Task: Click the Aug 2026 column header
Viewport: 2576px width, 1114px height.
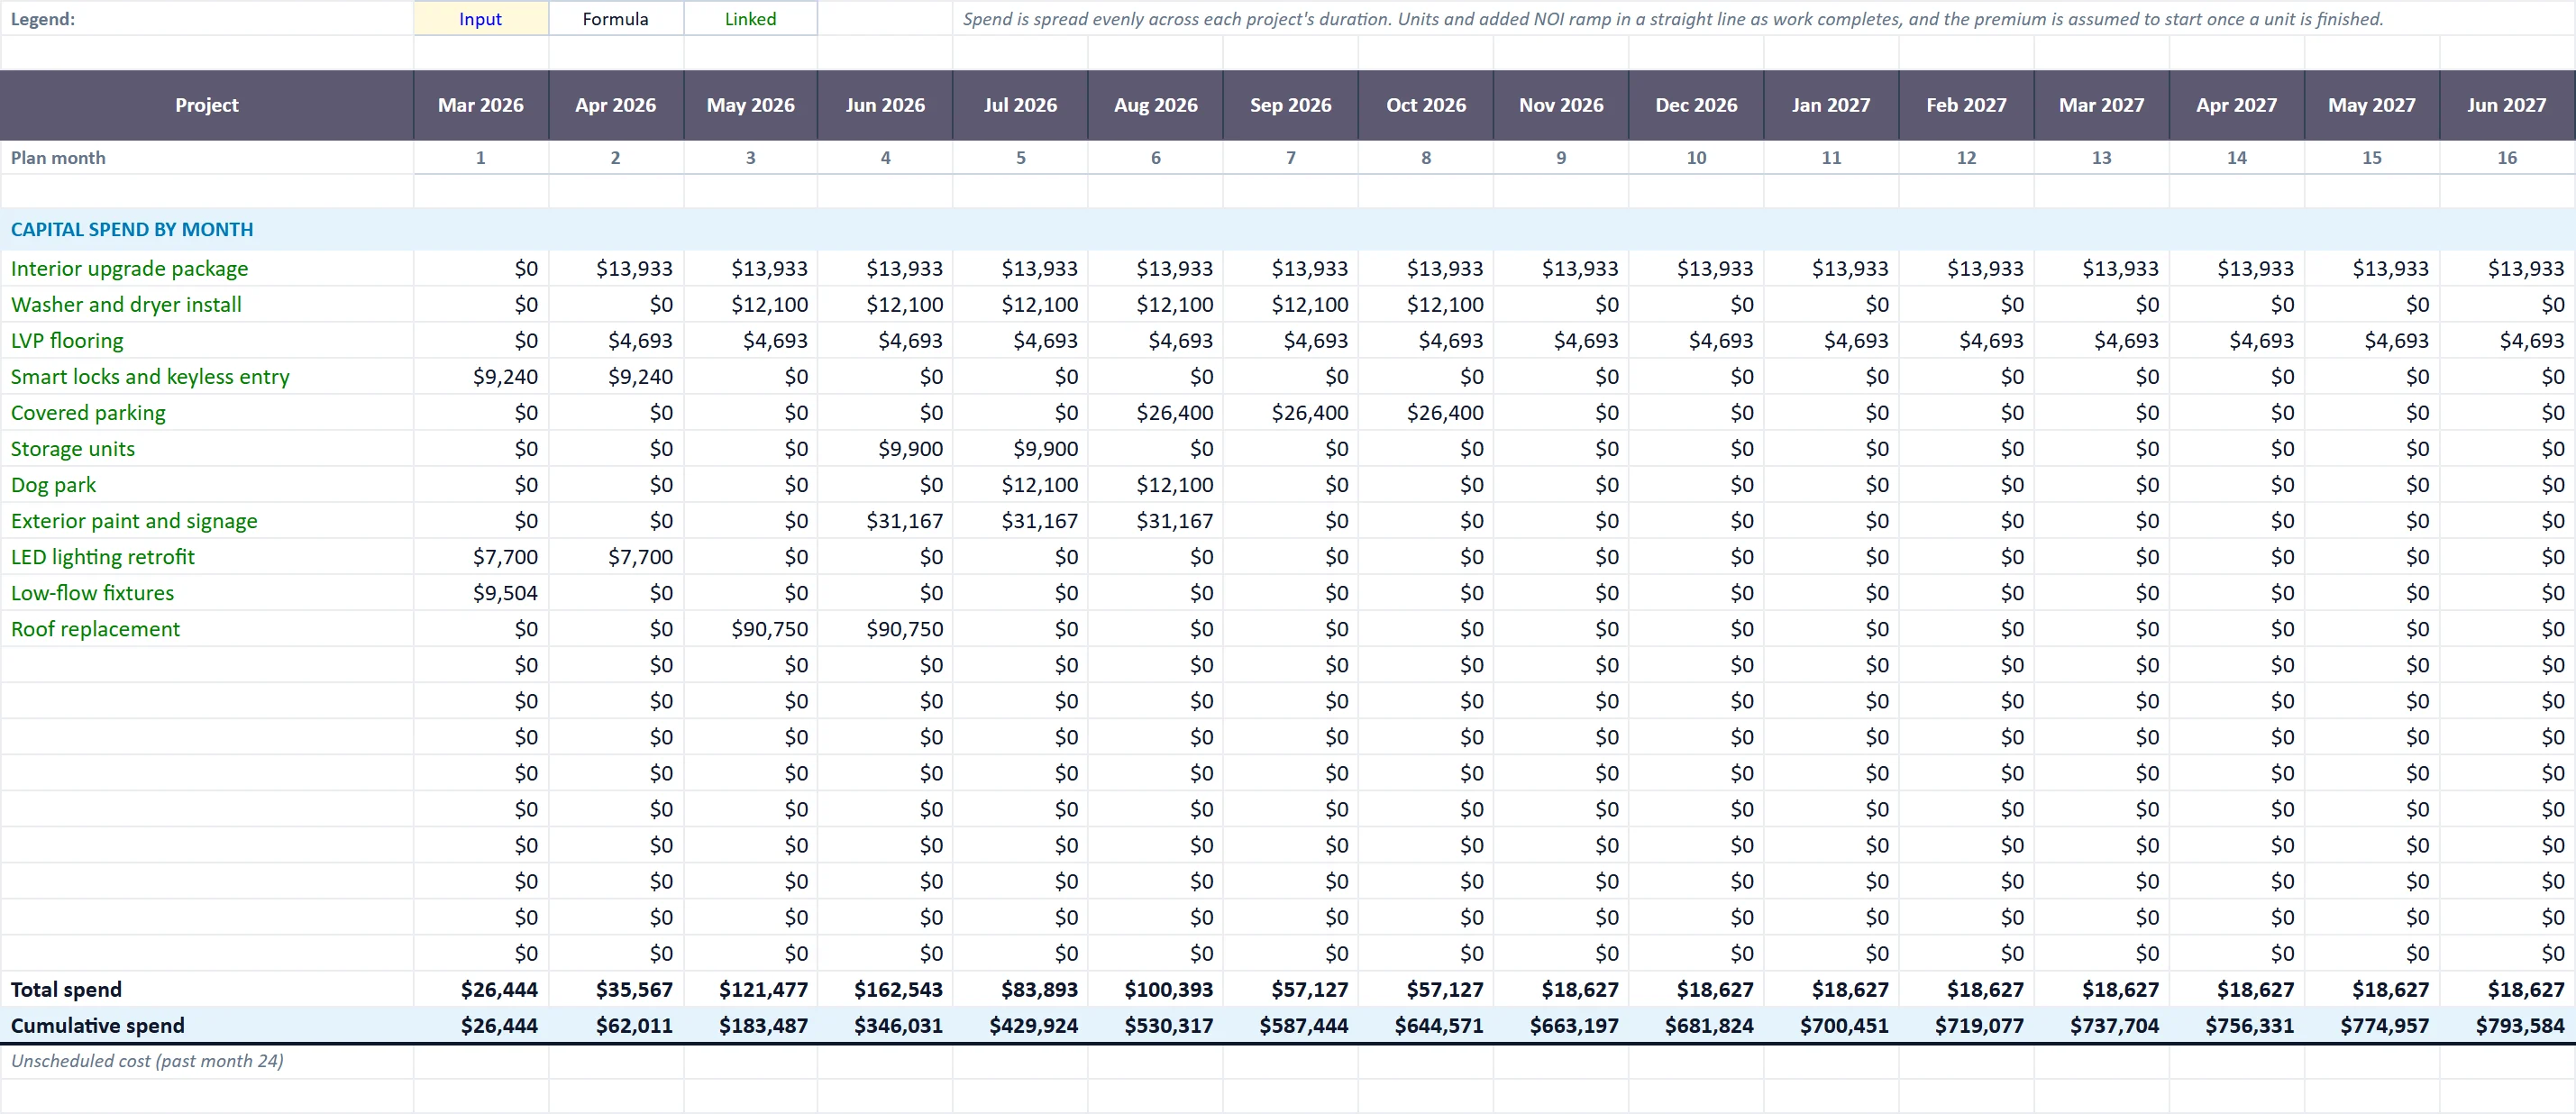Action: coord(1156,105)
